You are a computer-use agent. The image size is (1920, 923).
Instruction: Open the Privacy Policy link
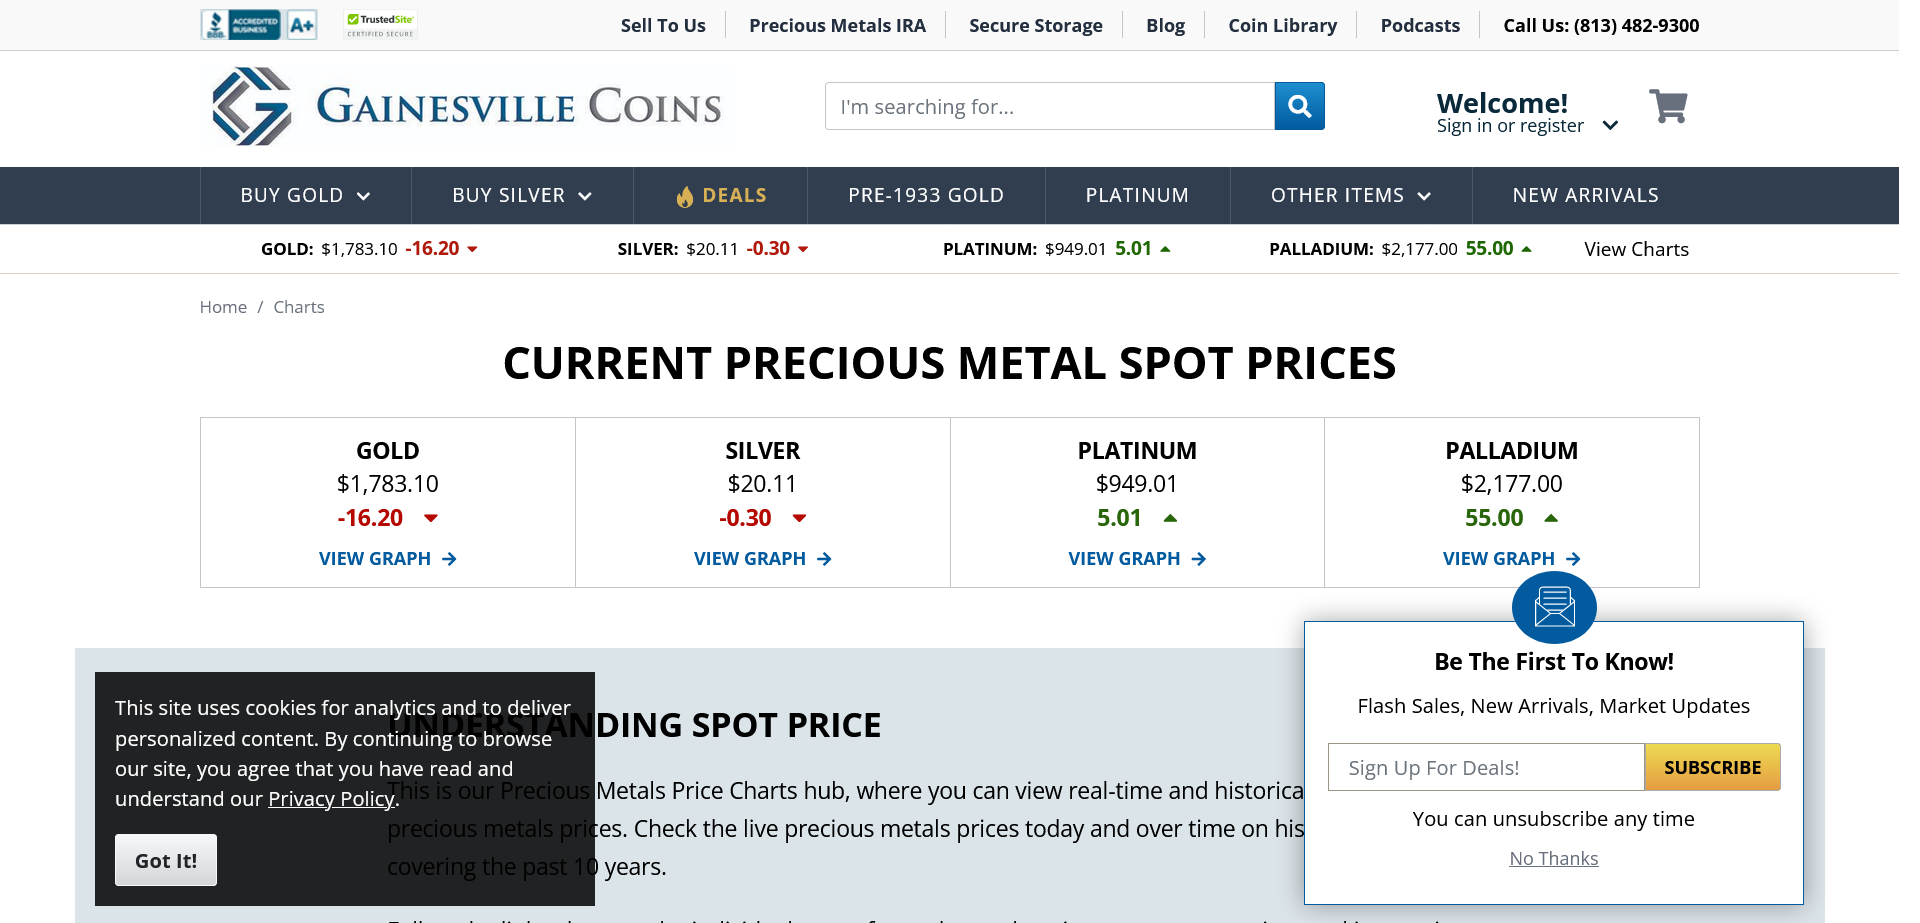[x=331, y=799]
